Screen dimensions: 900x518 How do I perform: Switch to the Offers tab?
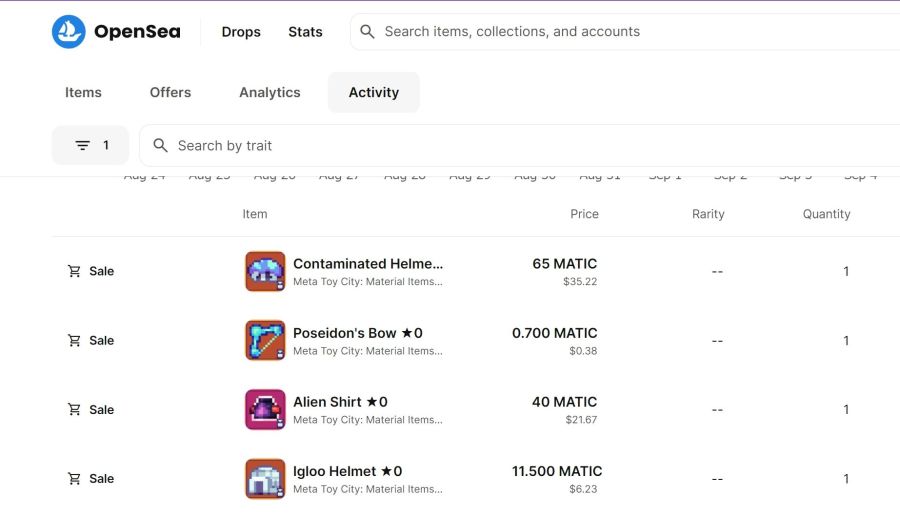170,92
